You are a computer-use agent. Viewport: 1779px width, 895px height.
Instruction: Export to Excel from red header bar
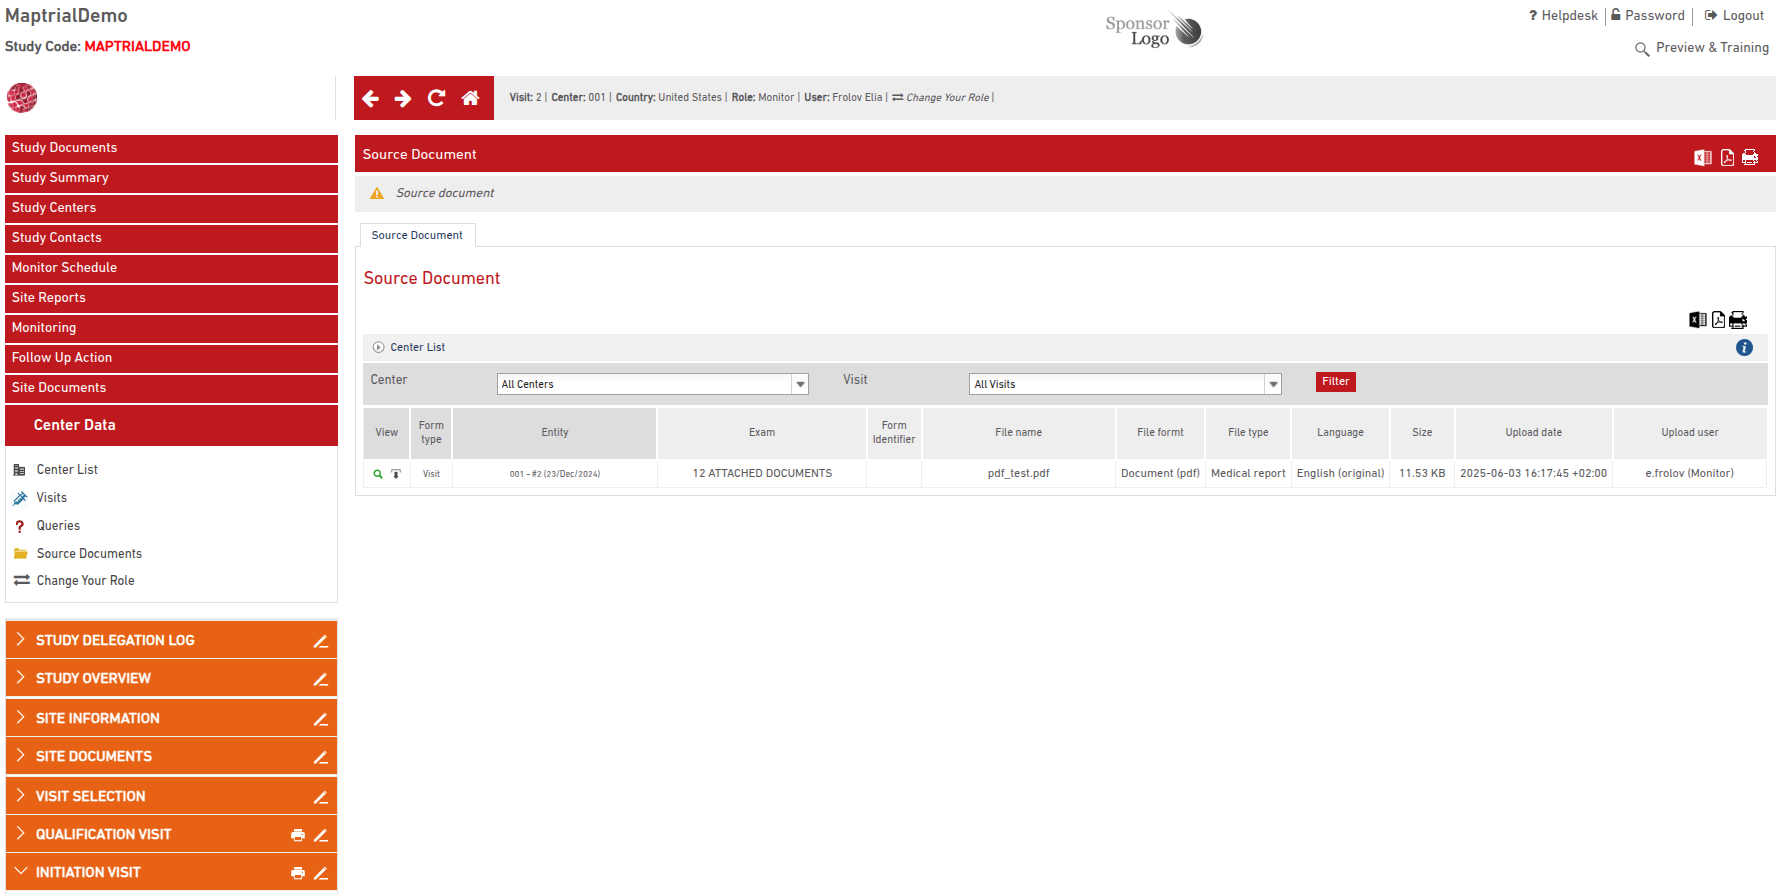1703,157
